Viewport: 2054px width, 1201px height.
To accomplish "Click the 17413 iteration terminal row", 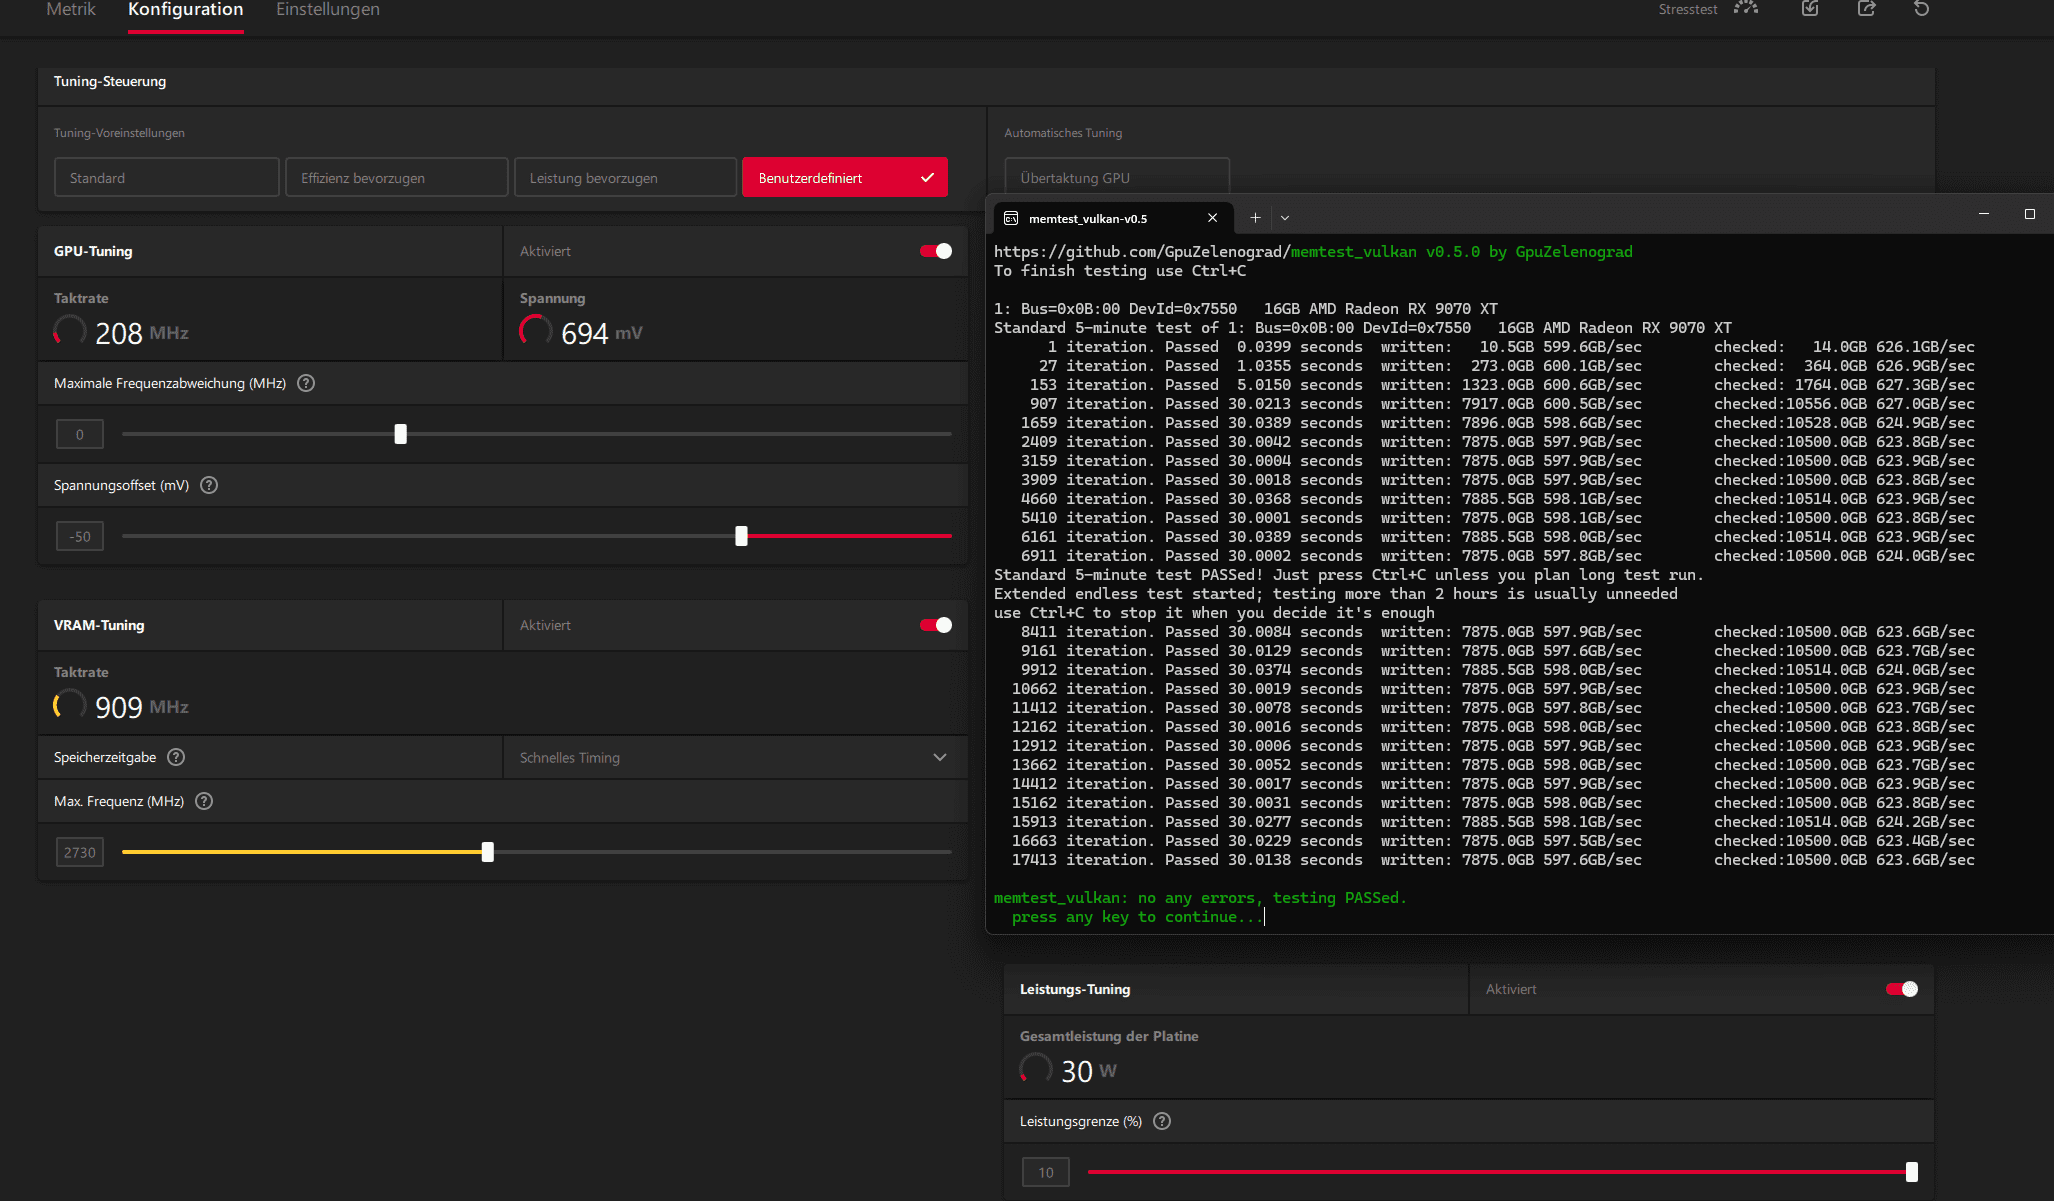I will tap(1492, 860).
